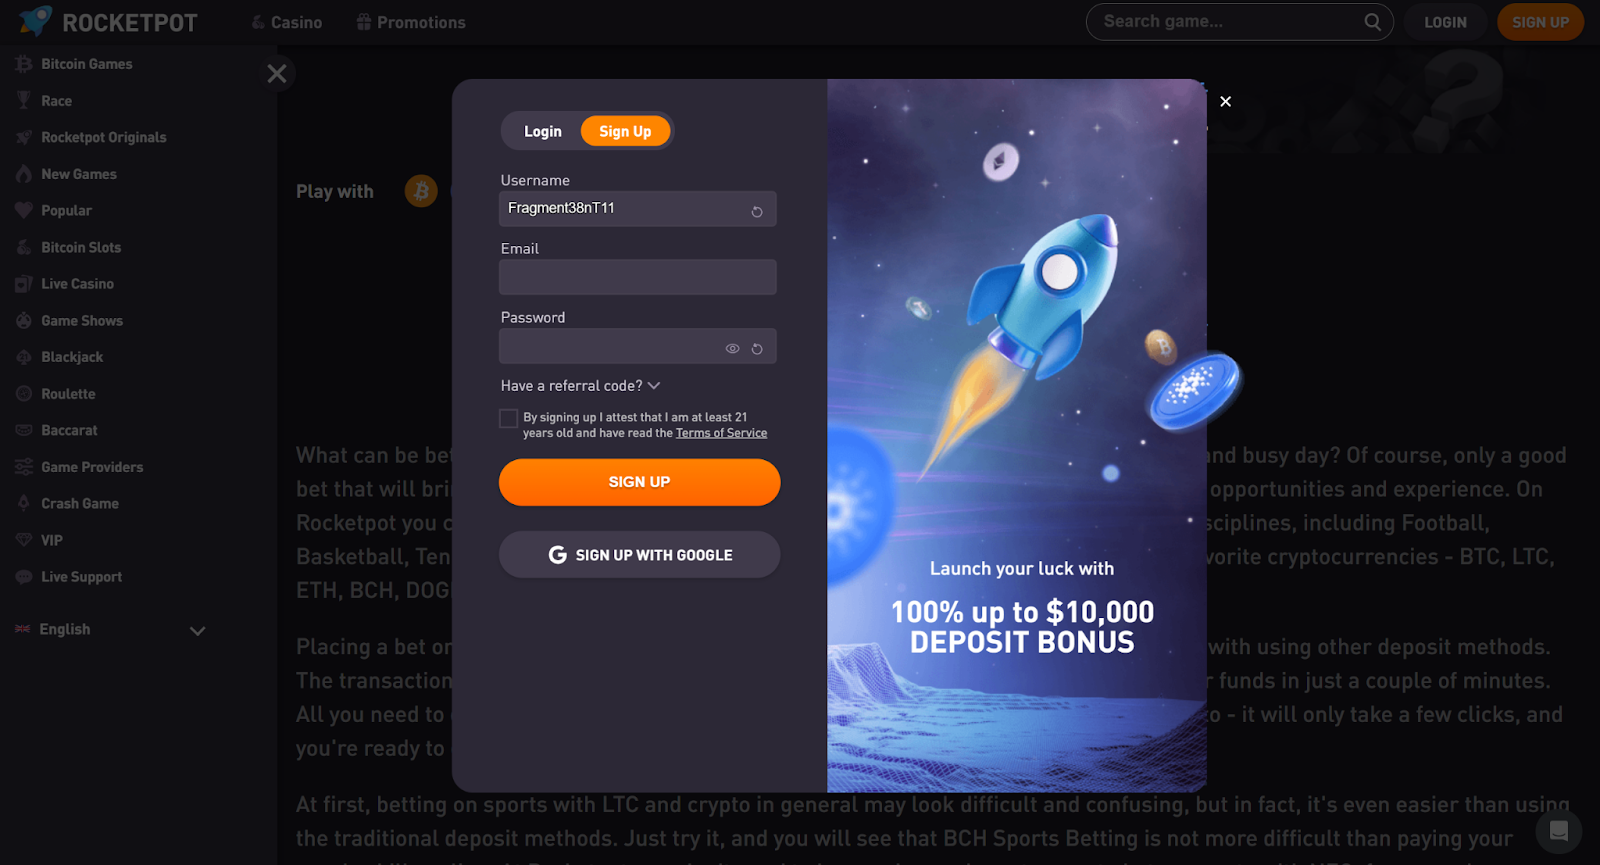This screenshot has width=1600, height=865.
Task: Click the Bitcoin coin icon beside Play with
Action: tap(421, 190)
